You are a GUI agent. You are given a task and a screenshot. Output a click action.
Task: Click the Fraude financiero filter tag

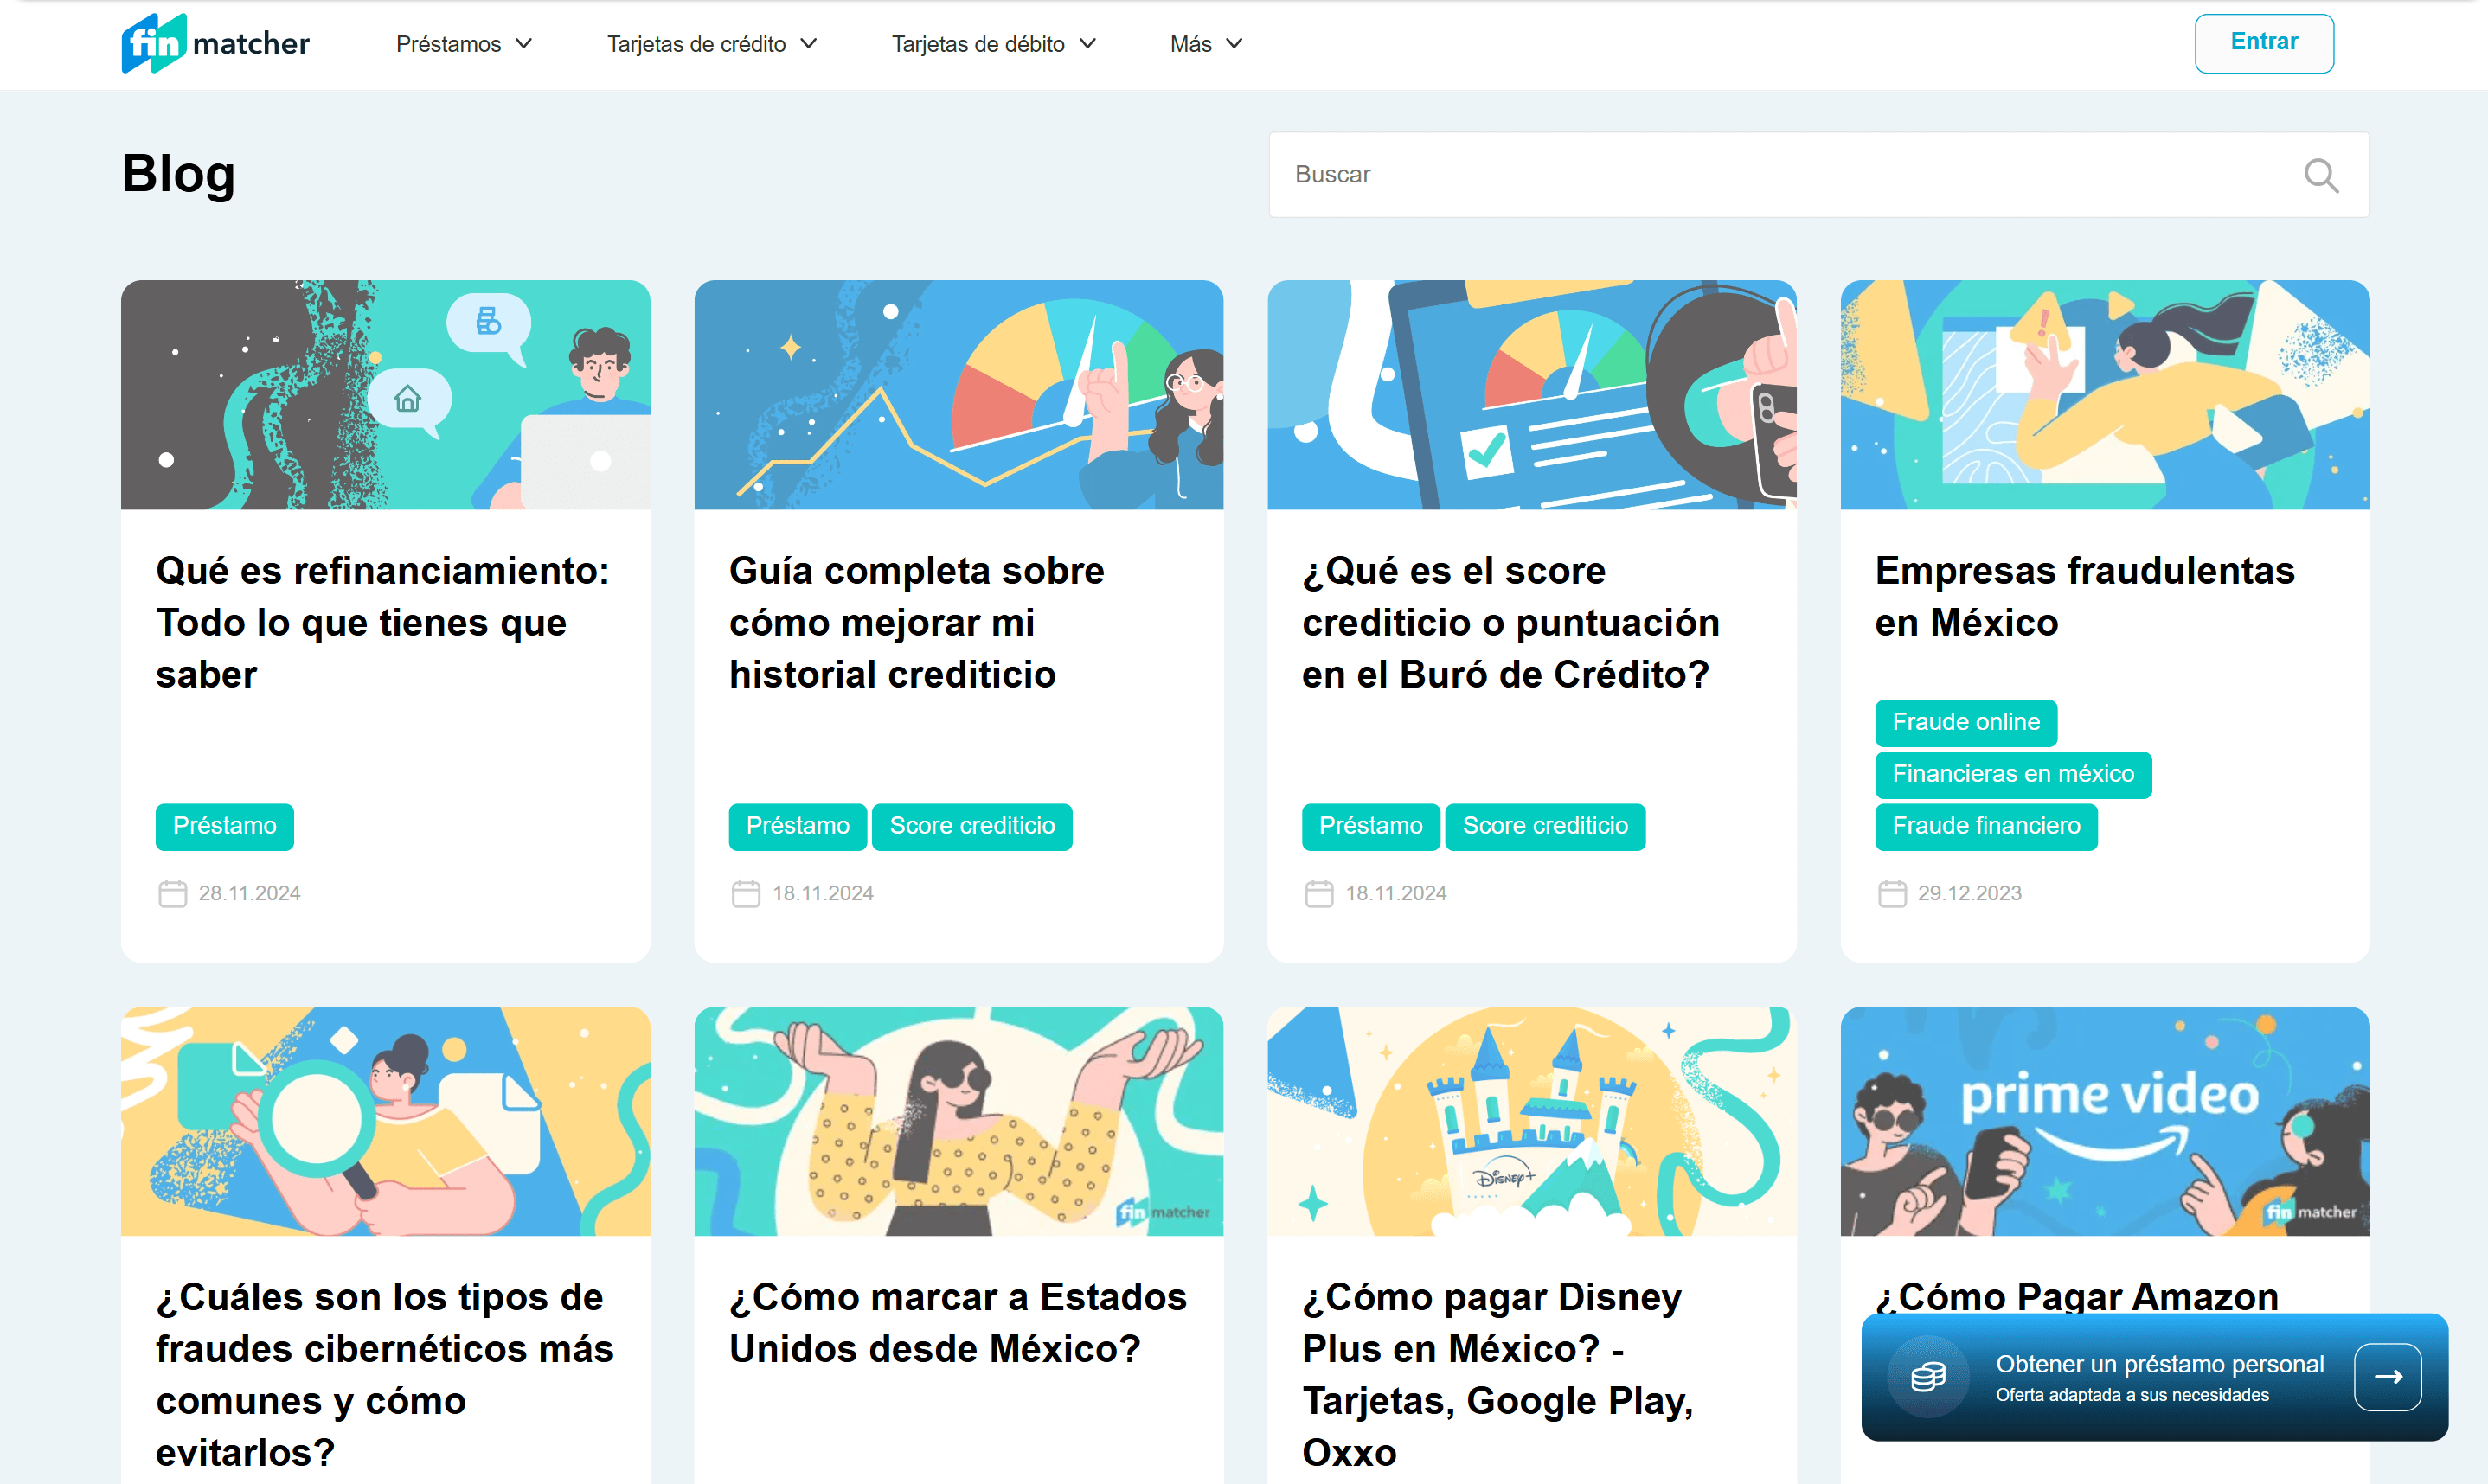1986,826
